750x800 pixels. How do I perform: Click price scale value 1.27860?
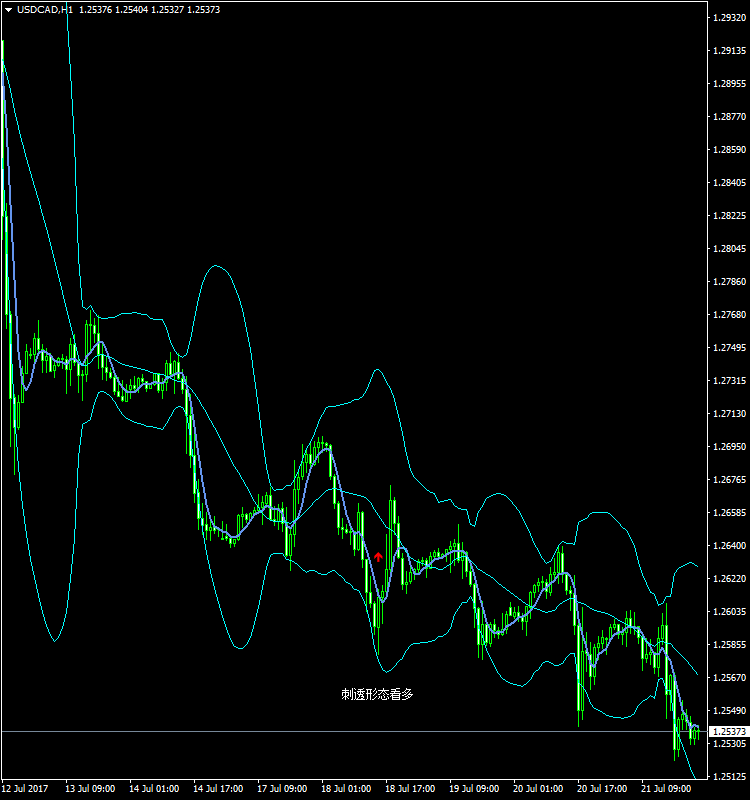(729, 282)
